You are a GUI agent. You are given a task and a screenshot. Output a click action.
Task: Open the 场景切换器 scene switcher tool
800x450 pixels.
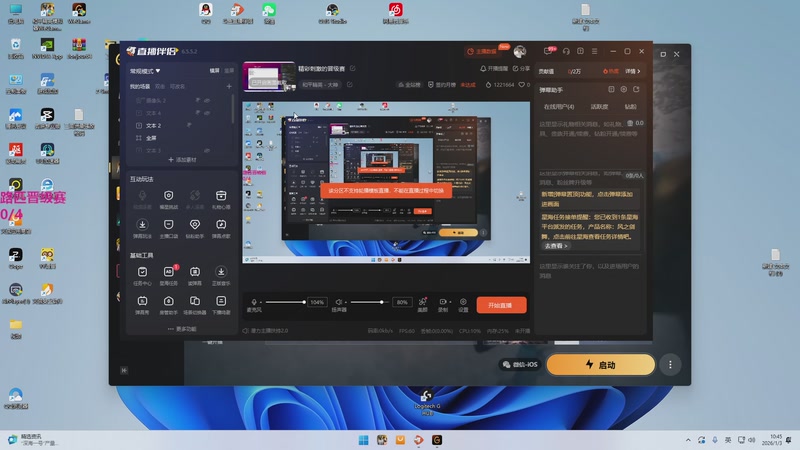pos(195,305)
